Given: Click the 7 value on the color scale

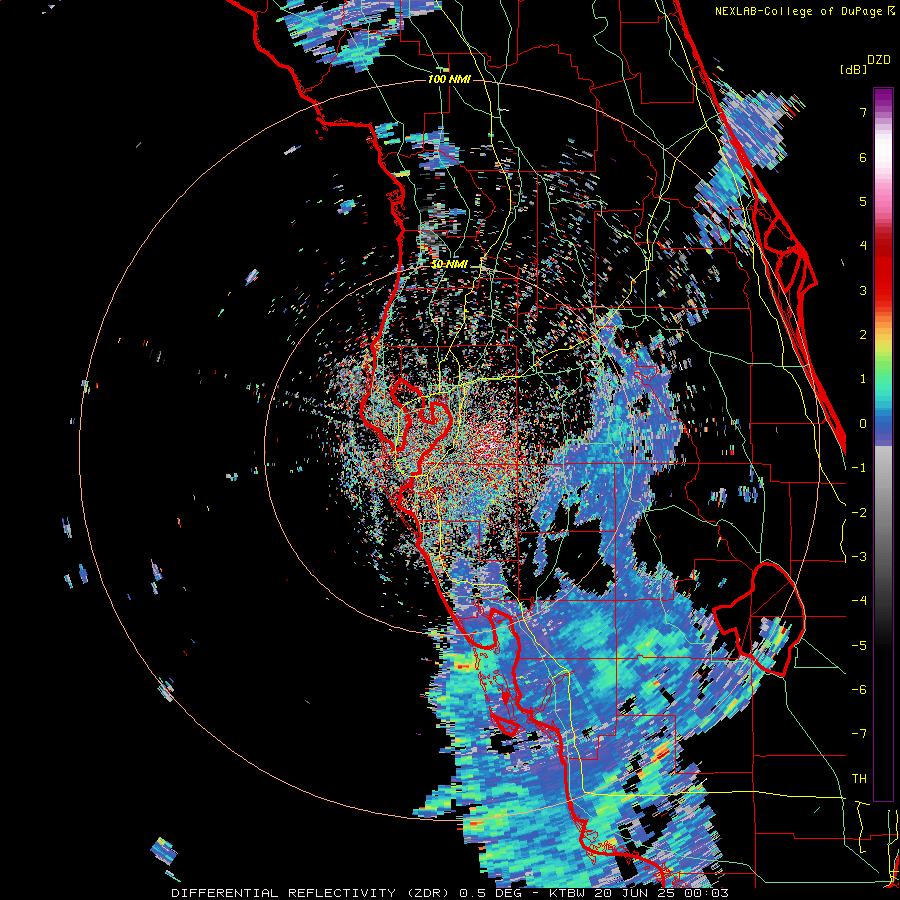Looking at the screenshot, I should [x=863, y=112].
